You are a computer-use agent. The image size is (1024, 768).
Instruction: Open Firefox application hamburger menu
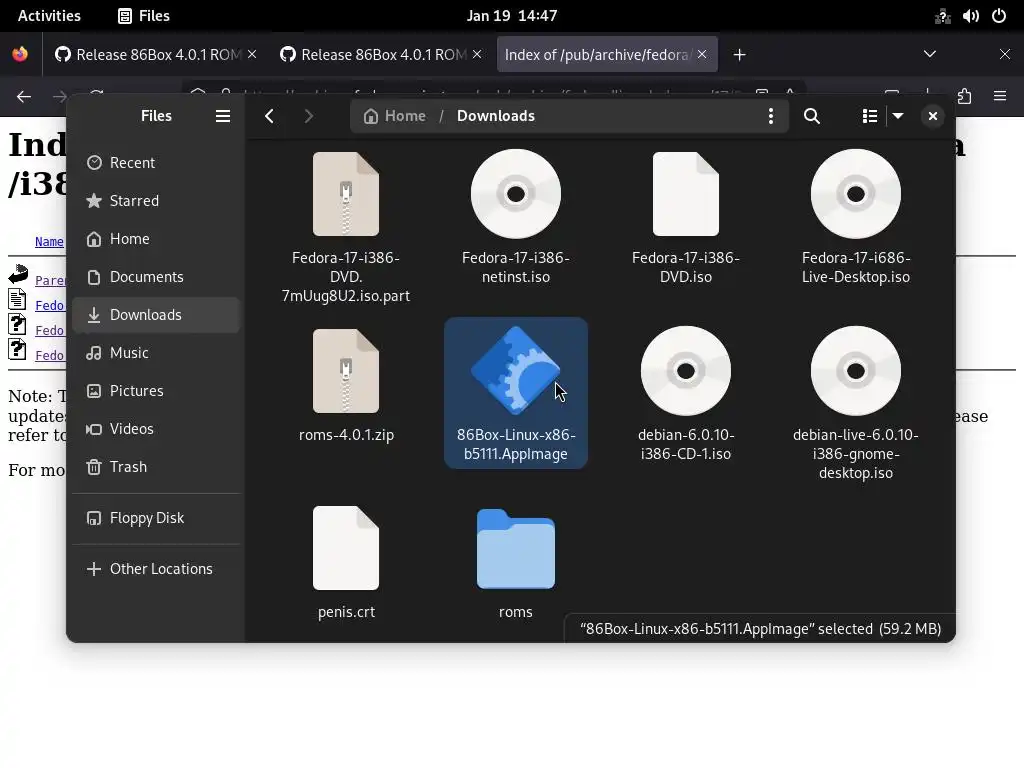tap(1000, 97)
